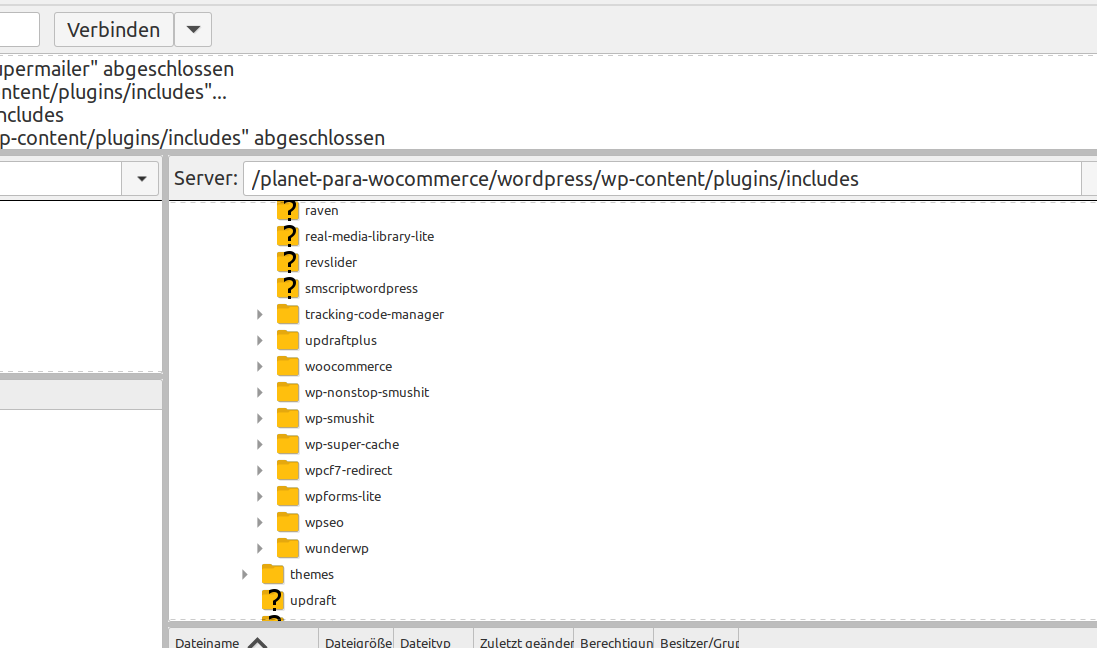Click the raven unknown-folder question mark icon
The image size is (1097, 648).
[288, 210]
